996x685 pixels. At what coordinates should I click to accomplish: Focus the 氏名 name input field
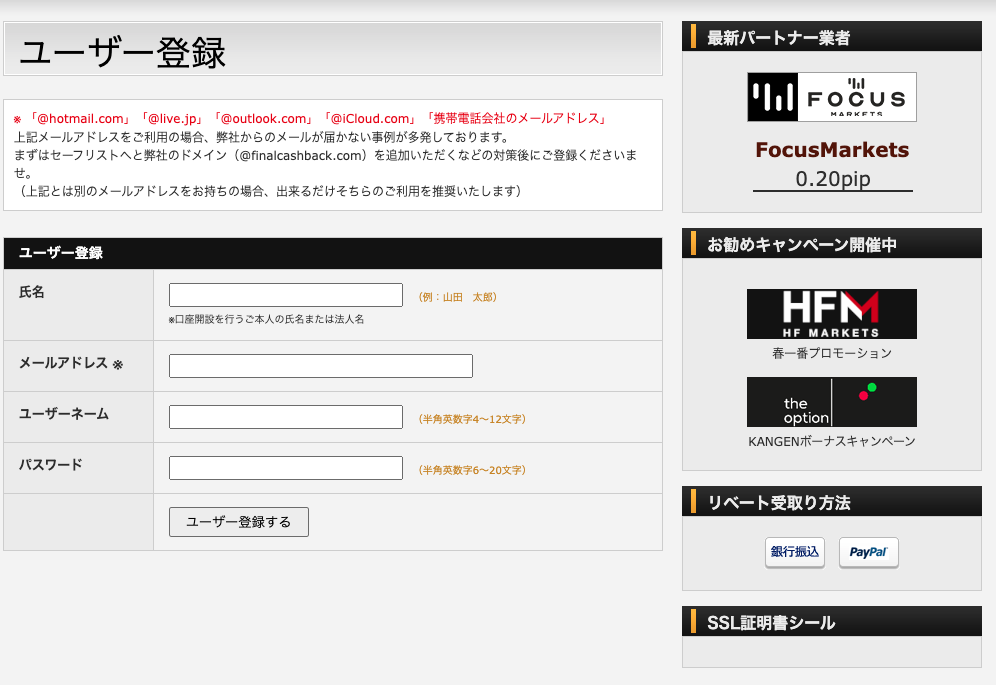click(x=286, y=295)
